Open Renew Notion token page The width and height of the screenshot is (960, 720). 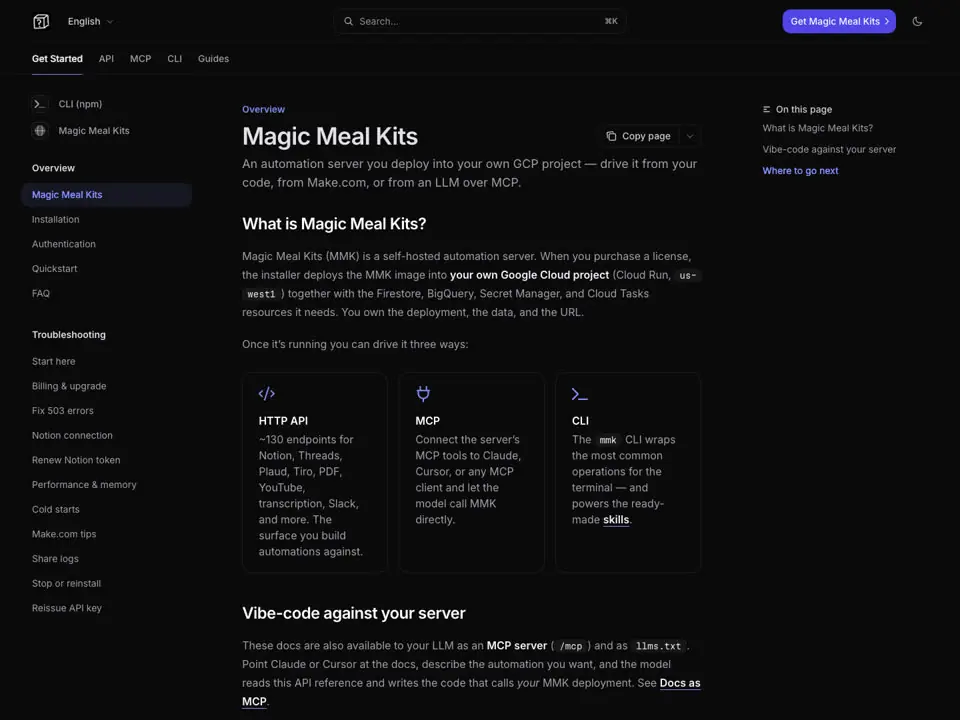[x=76, y=460]
